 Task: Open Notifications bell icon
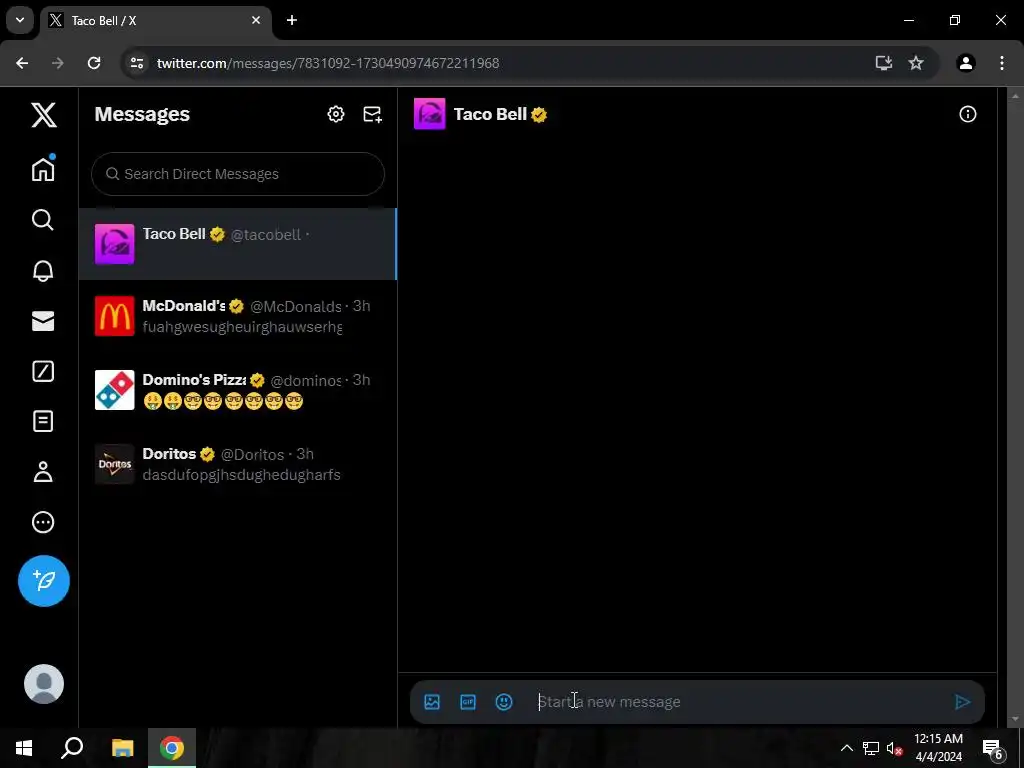tap(43, 270)
